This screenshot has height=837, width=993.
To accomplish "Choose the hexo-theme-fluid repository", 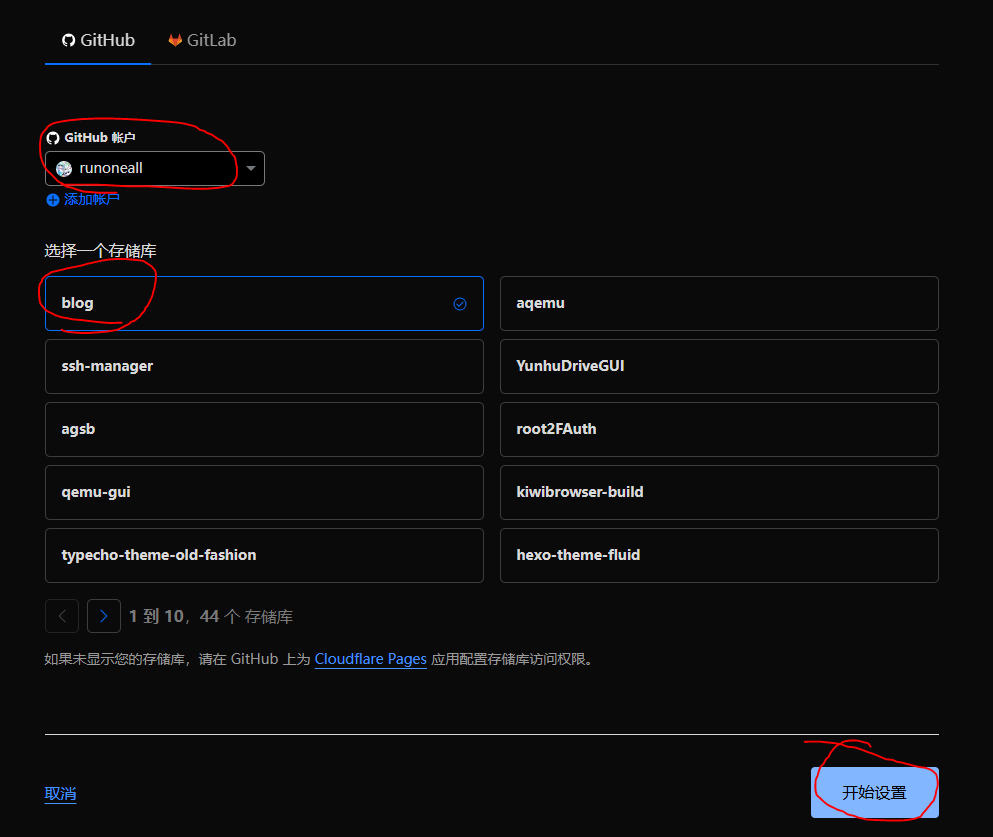I will [x=719, y=555].
